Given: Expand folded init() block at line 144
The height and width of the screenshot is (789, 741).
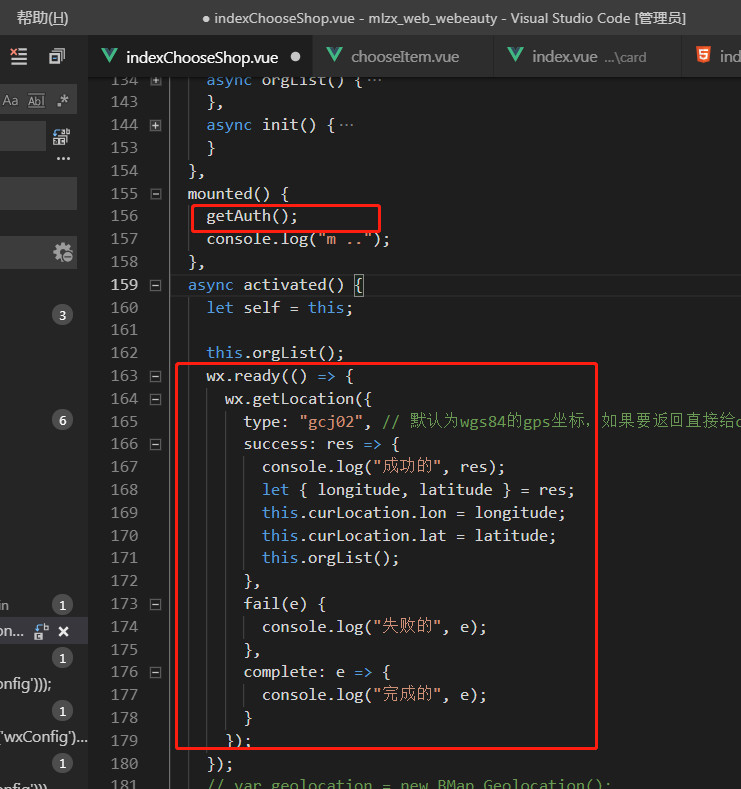Looking at the screenshot, I should click(155, 125).
